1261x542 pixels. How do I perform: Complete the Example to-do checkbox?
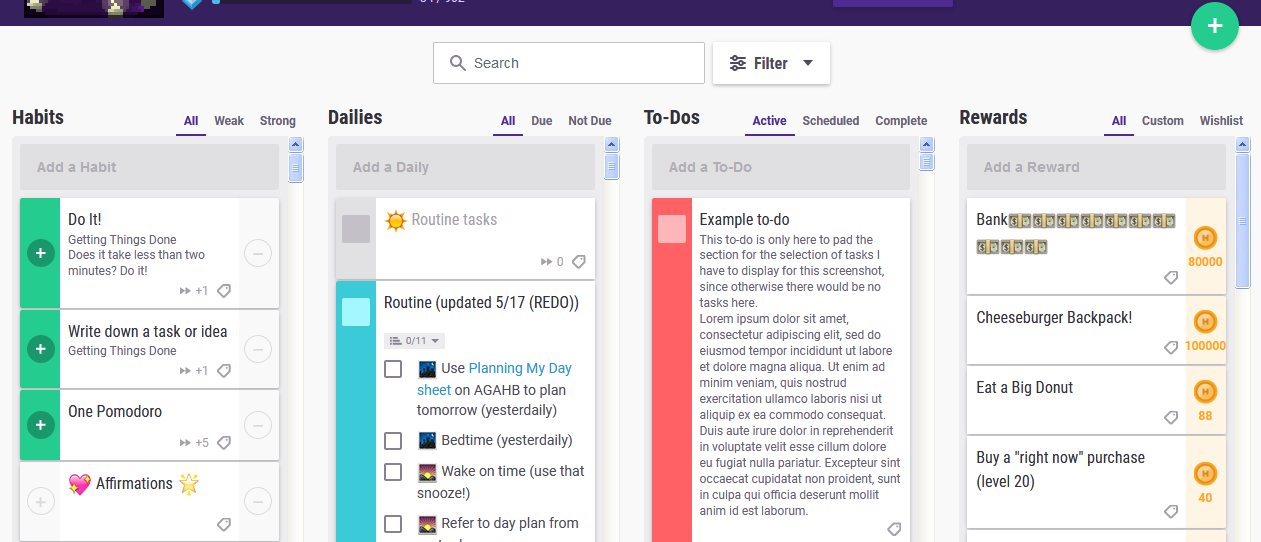click(x=672, y=229)
